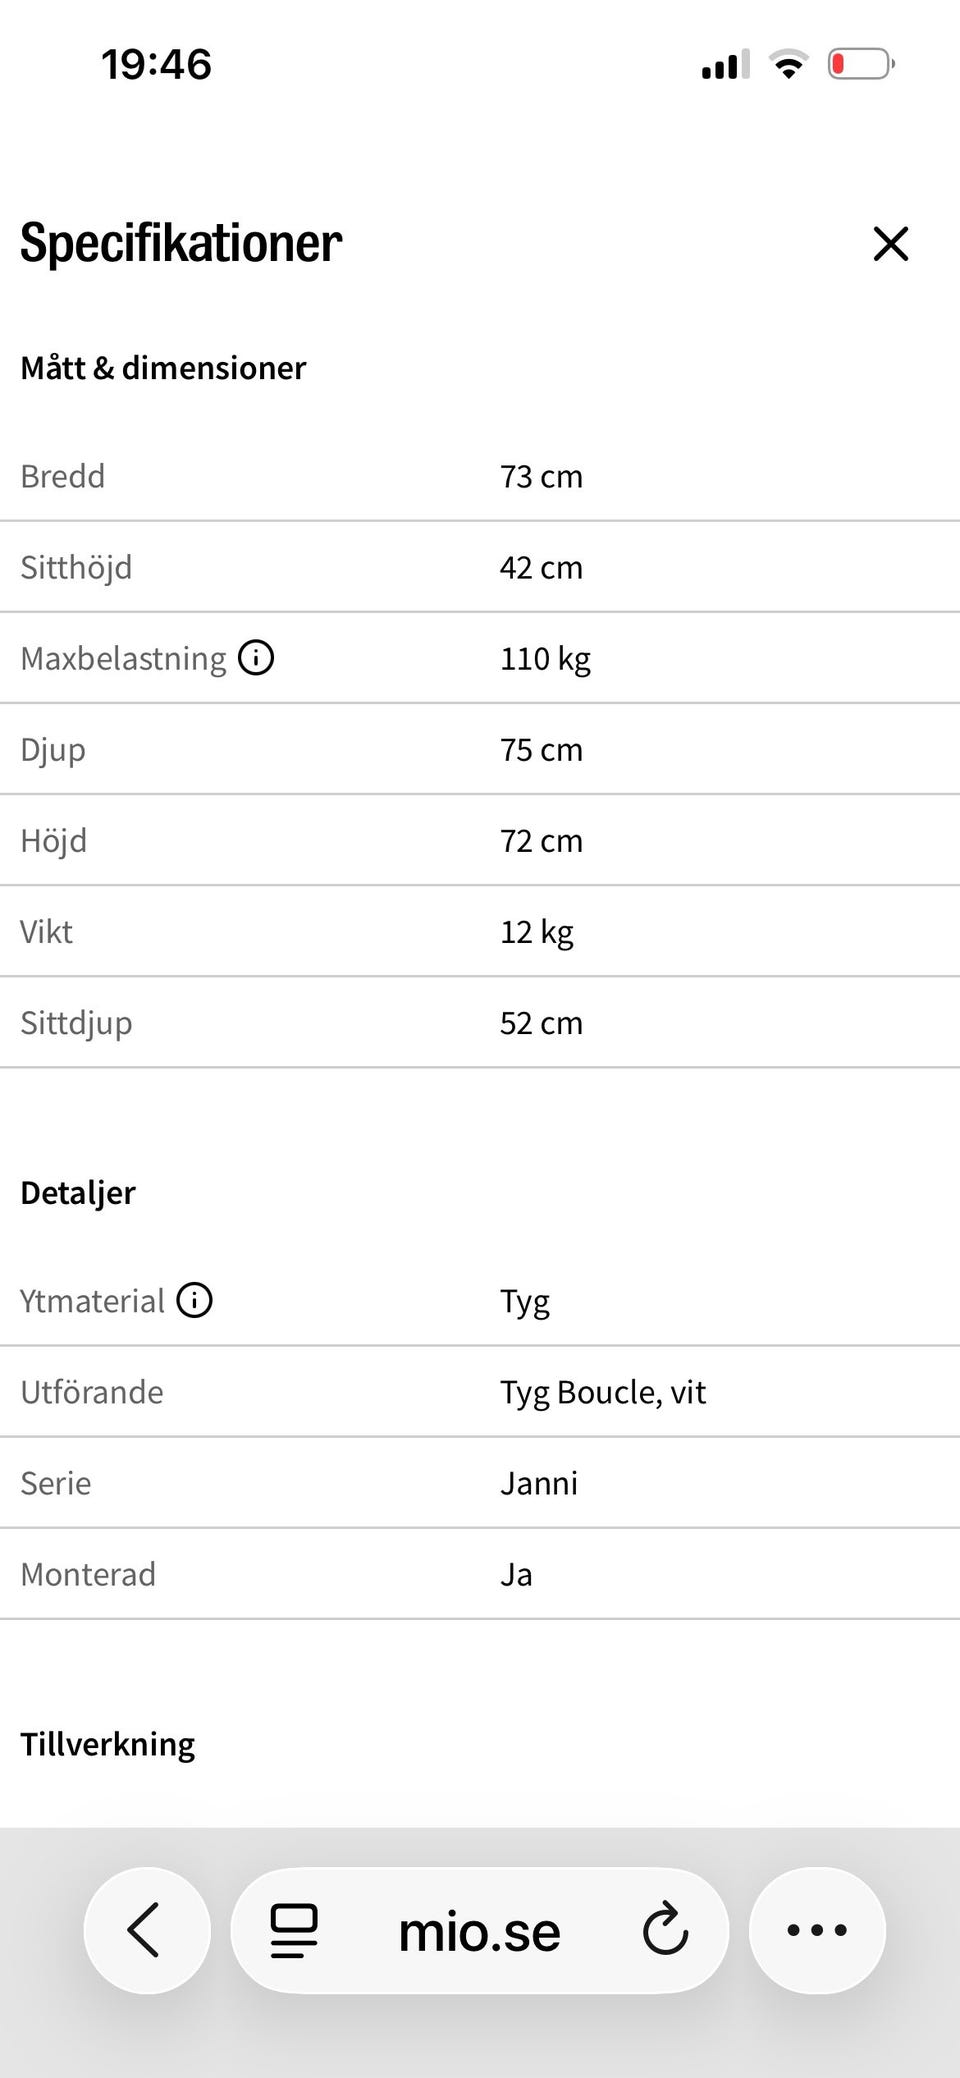Image resolution: width=960 pixels, height=2078 pixels.
Task: Tap the battery status icon
Action: [860, 65]
